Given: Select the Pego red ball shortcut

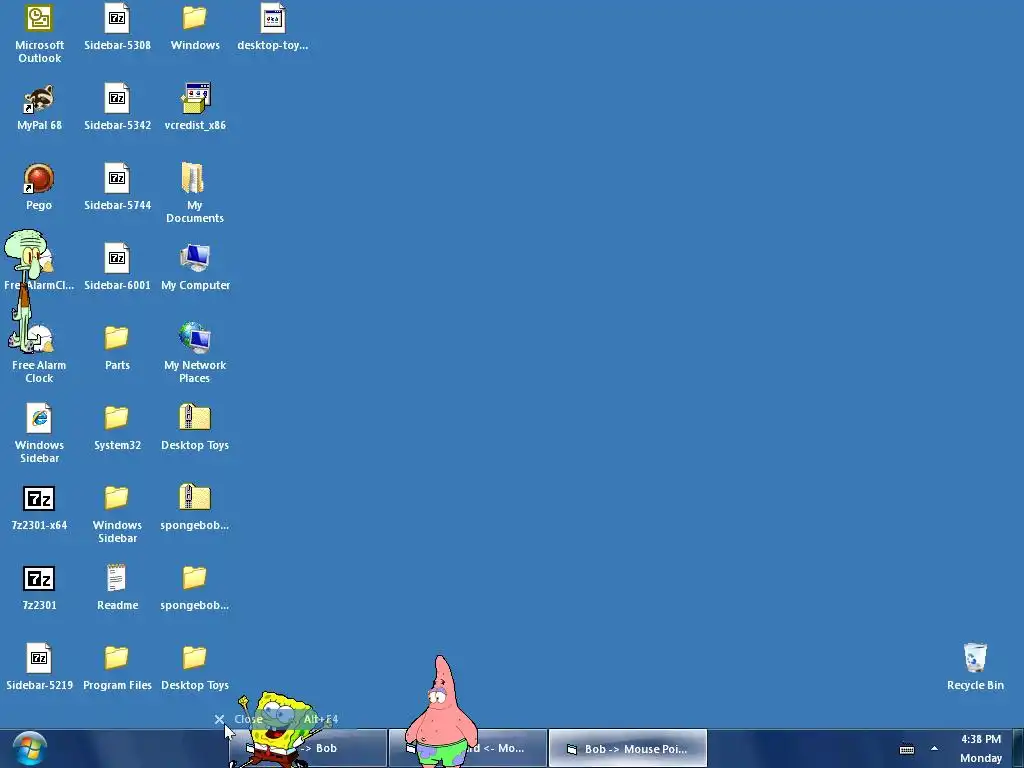Looking at the screenshot, I should pos(39,178).
